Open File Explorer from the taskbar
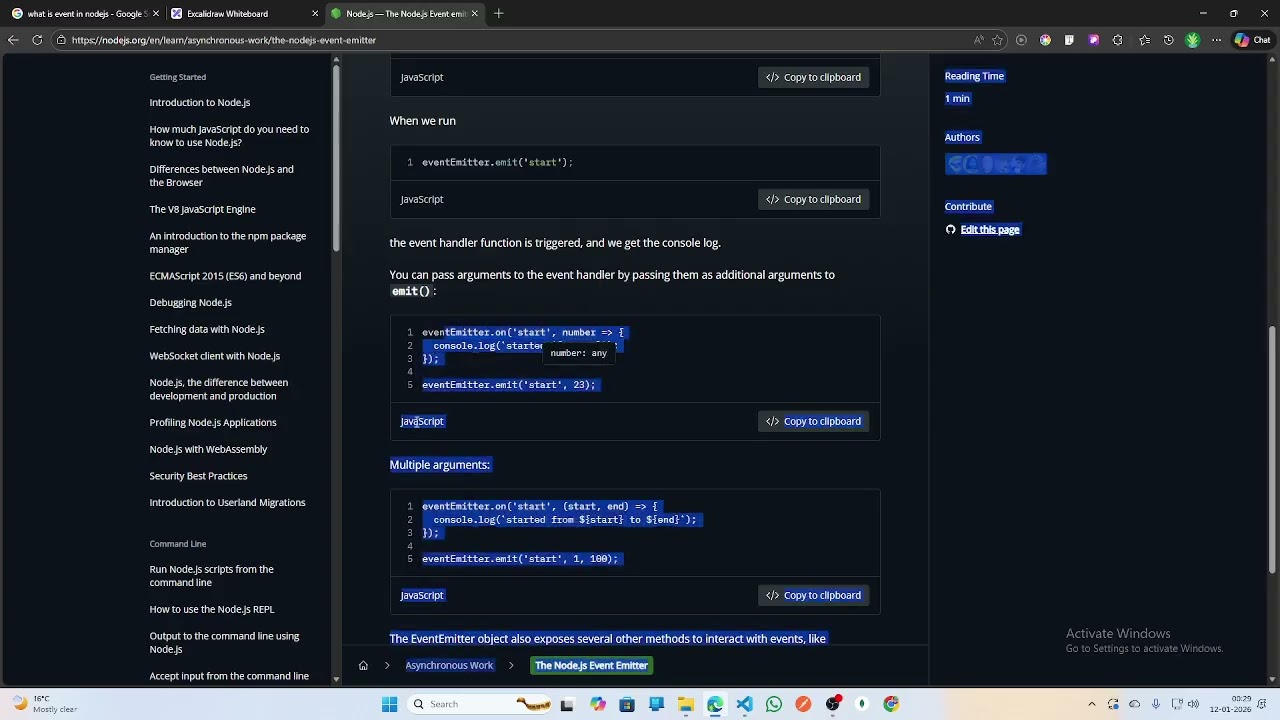Viewport: 1280px width, 720px height. point(685,704)
